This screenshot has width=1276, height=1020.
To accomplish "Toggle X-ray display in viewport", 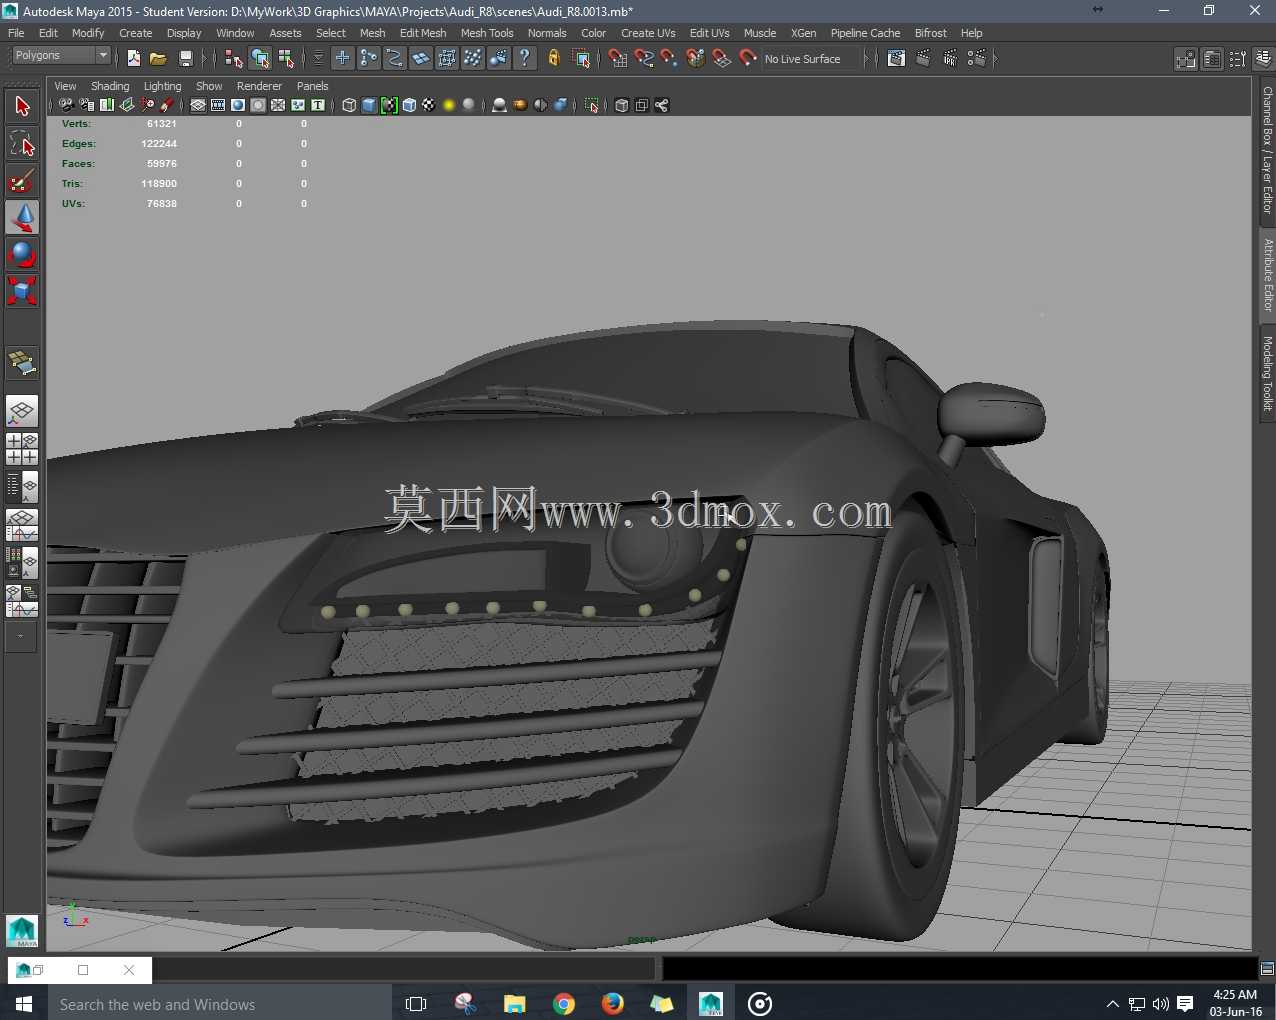I will (x=622, y=105).
